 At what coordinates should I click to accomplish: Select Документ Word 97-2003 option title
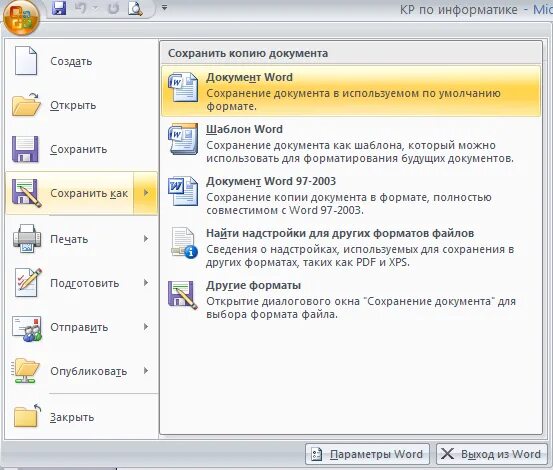pos(271,181)
